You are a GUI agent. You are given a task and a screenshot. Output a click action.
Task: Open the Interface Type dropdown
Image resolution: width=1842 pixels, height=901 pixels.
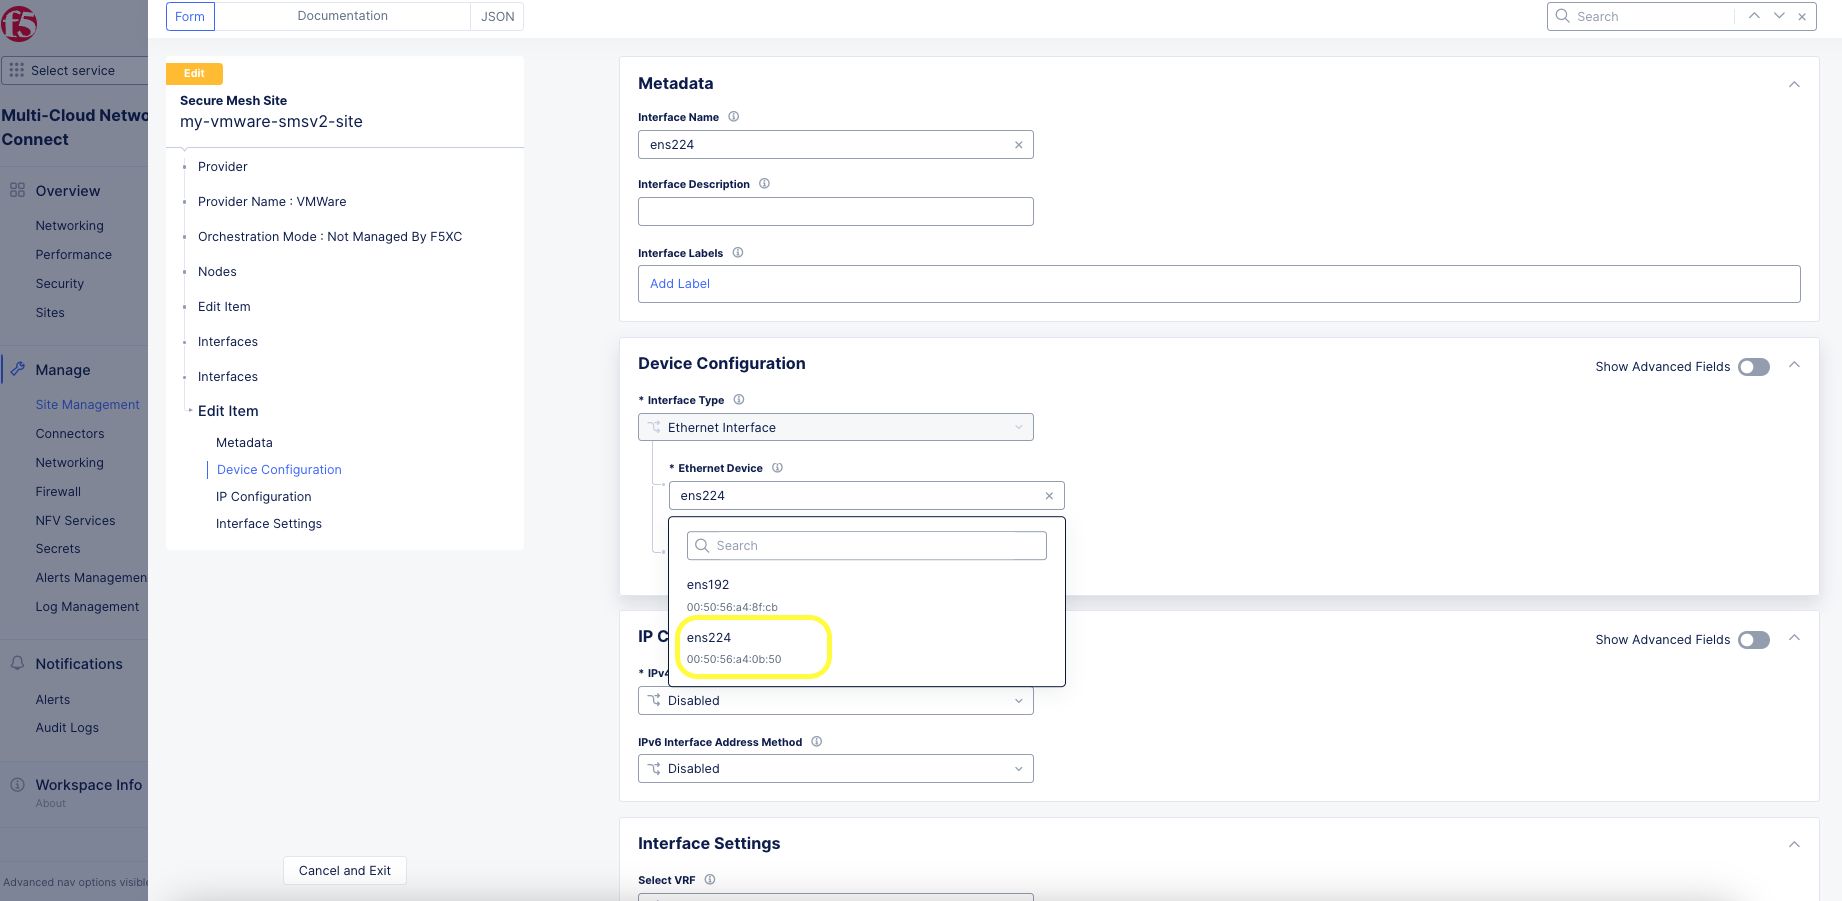835,428
